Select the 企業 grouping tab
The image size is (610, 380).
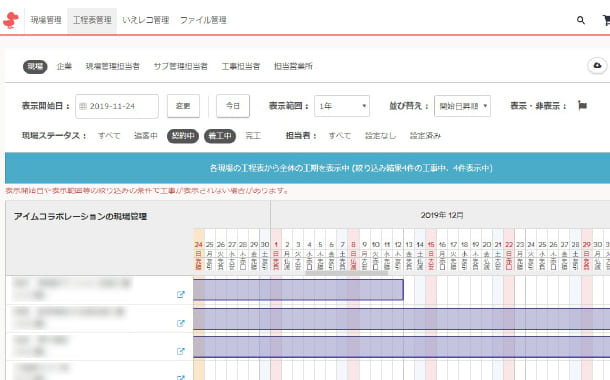tap(64, 67)
